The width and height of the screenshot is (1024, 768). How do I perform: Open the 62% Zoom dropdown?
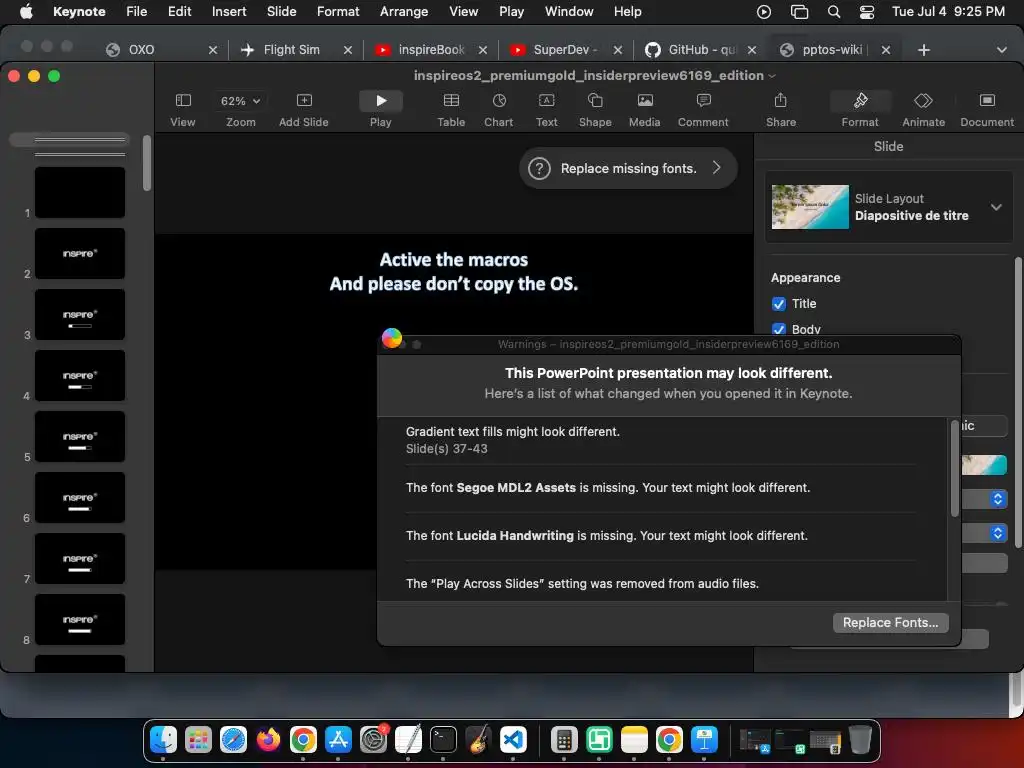(x=240, y=101)
